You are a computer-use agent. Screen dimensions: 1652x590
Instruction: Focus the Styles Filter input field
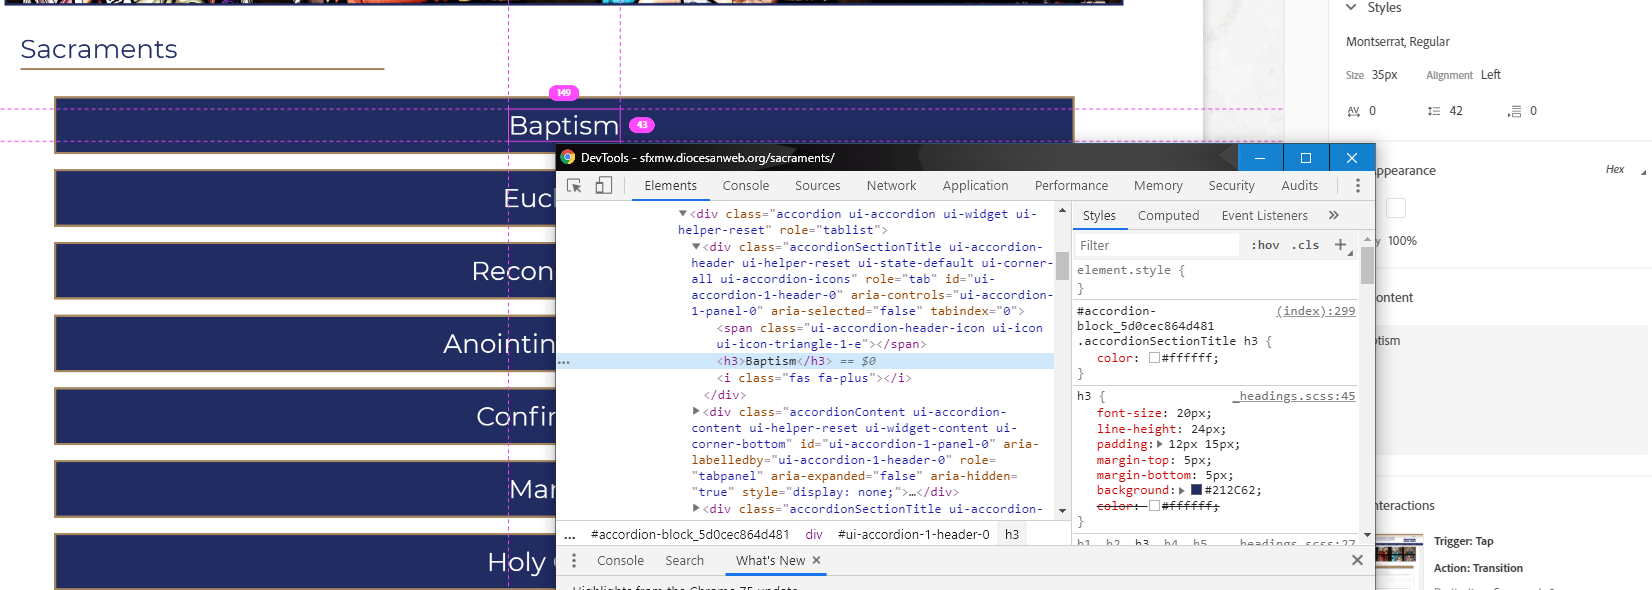1155,246
